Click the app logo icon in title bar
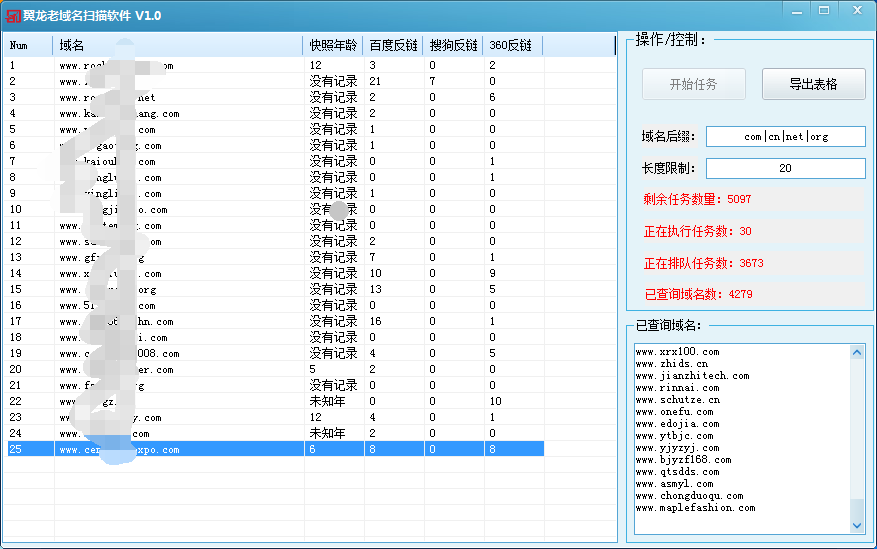 [13, 16]
